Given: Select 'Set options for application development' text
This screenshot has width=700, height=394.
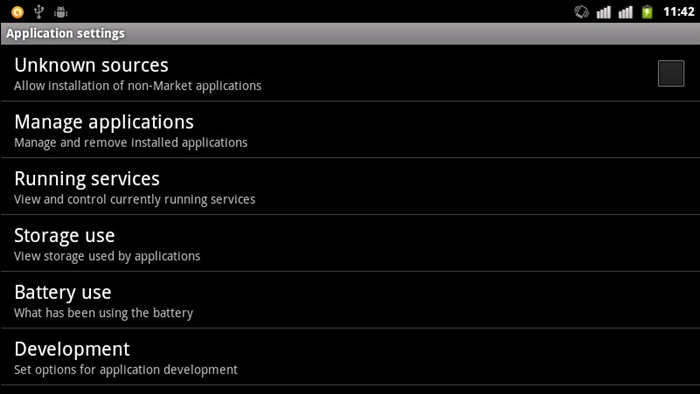Looking at the screenshot, I should pyautogui.click(x=126, y=370).
